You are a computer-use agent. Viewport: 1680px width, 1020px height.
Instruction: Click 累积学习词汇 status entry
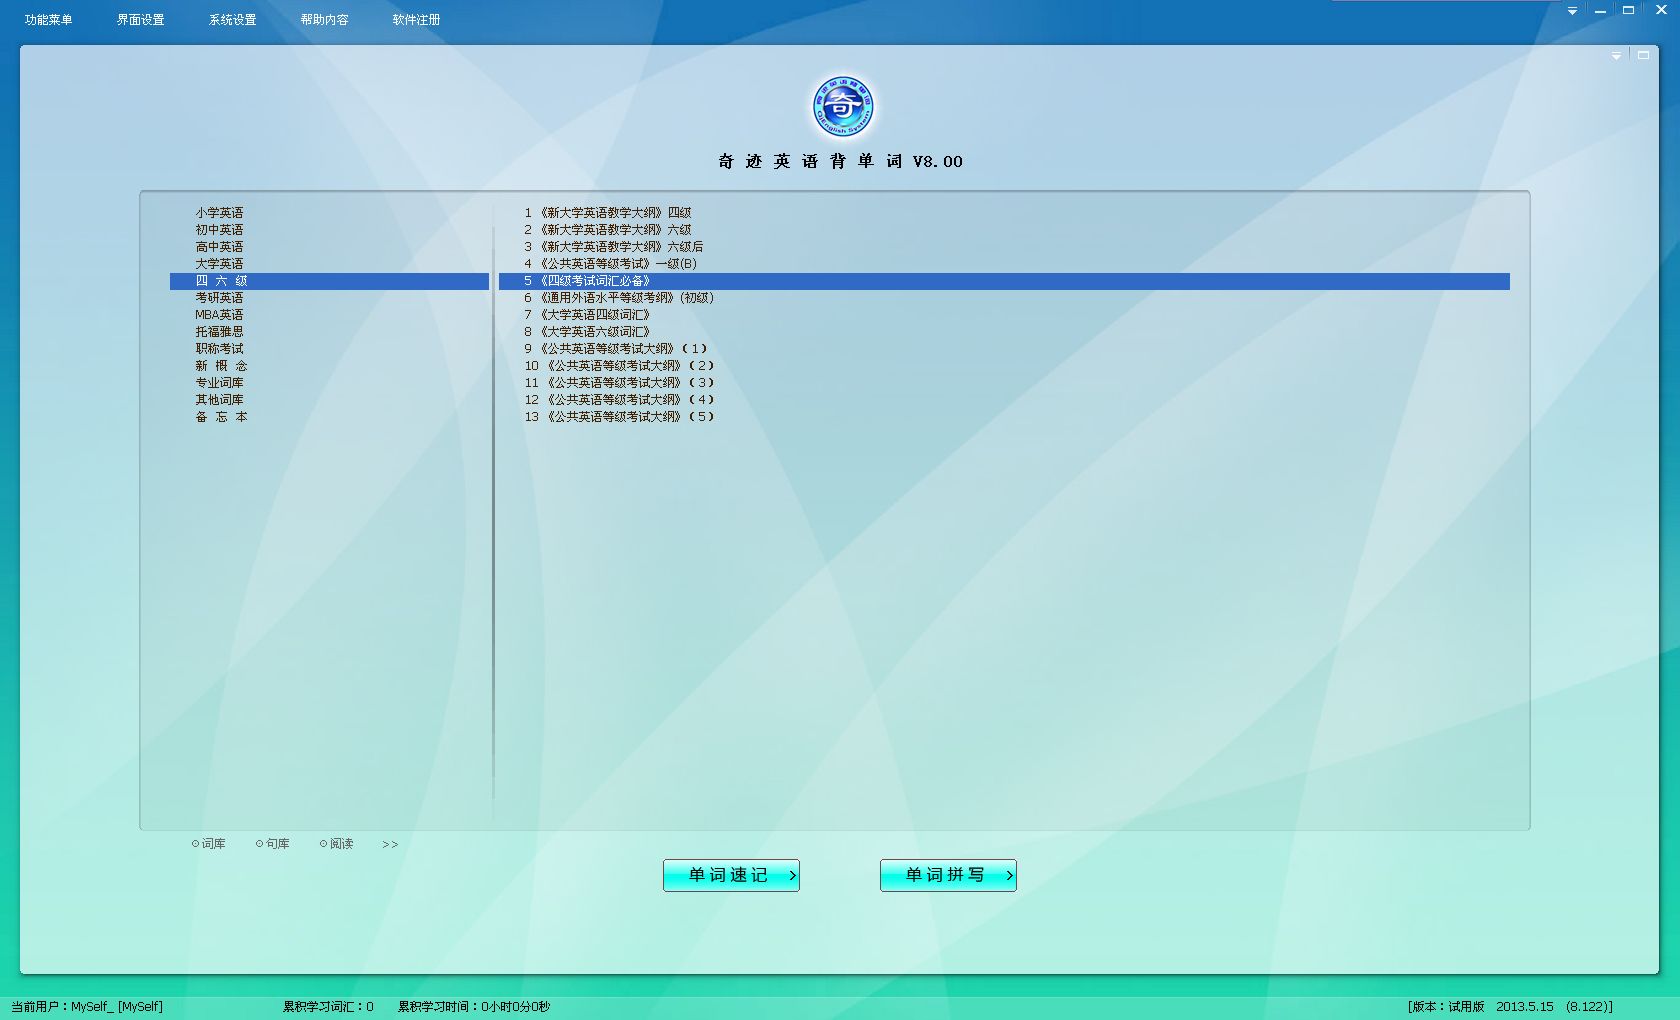(328, 1007)
